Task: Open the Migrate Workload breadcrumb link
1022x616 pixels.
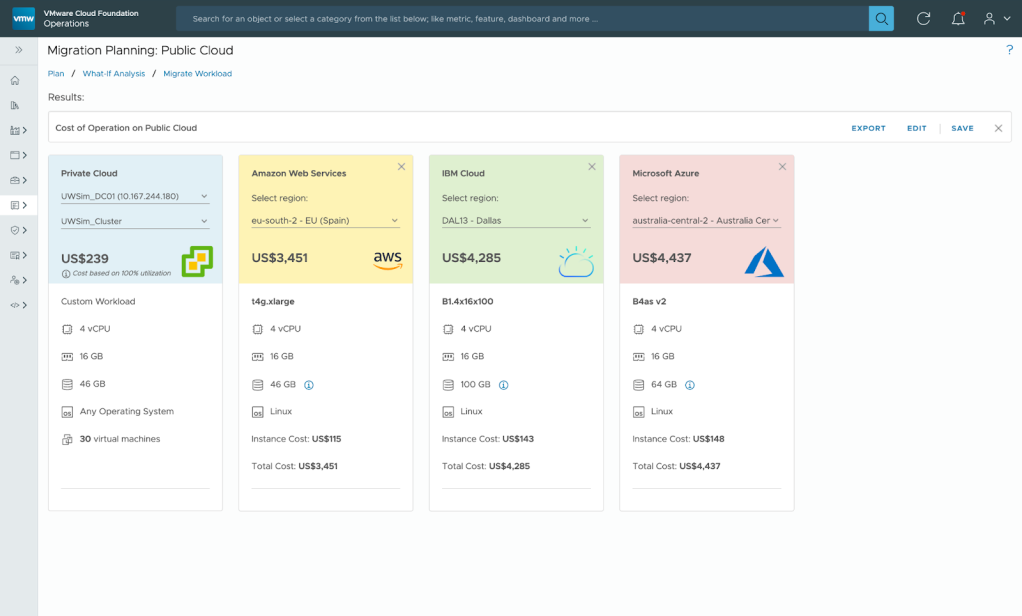Action: [197, 74]
